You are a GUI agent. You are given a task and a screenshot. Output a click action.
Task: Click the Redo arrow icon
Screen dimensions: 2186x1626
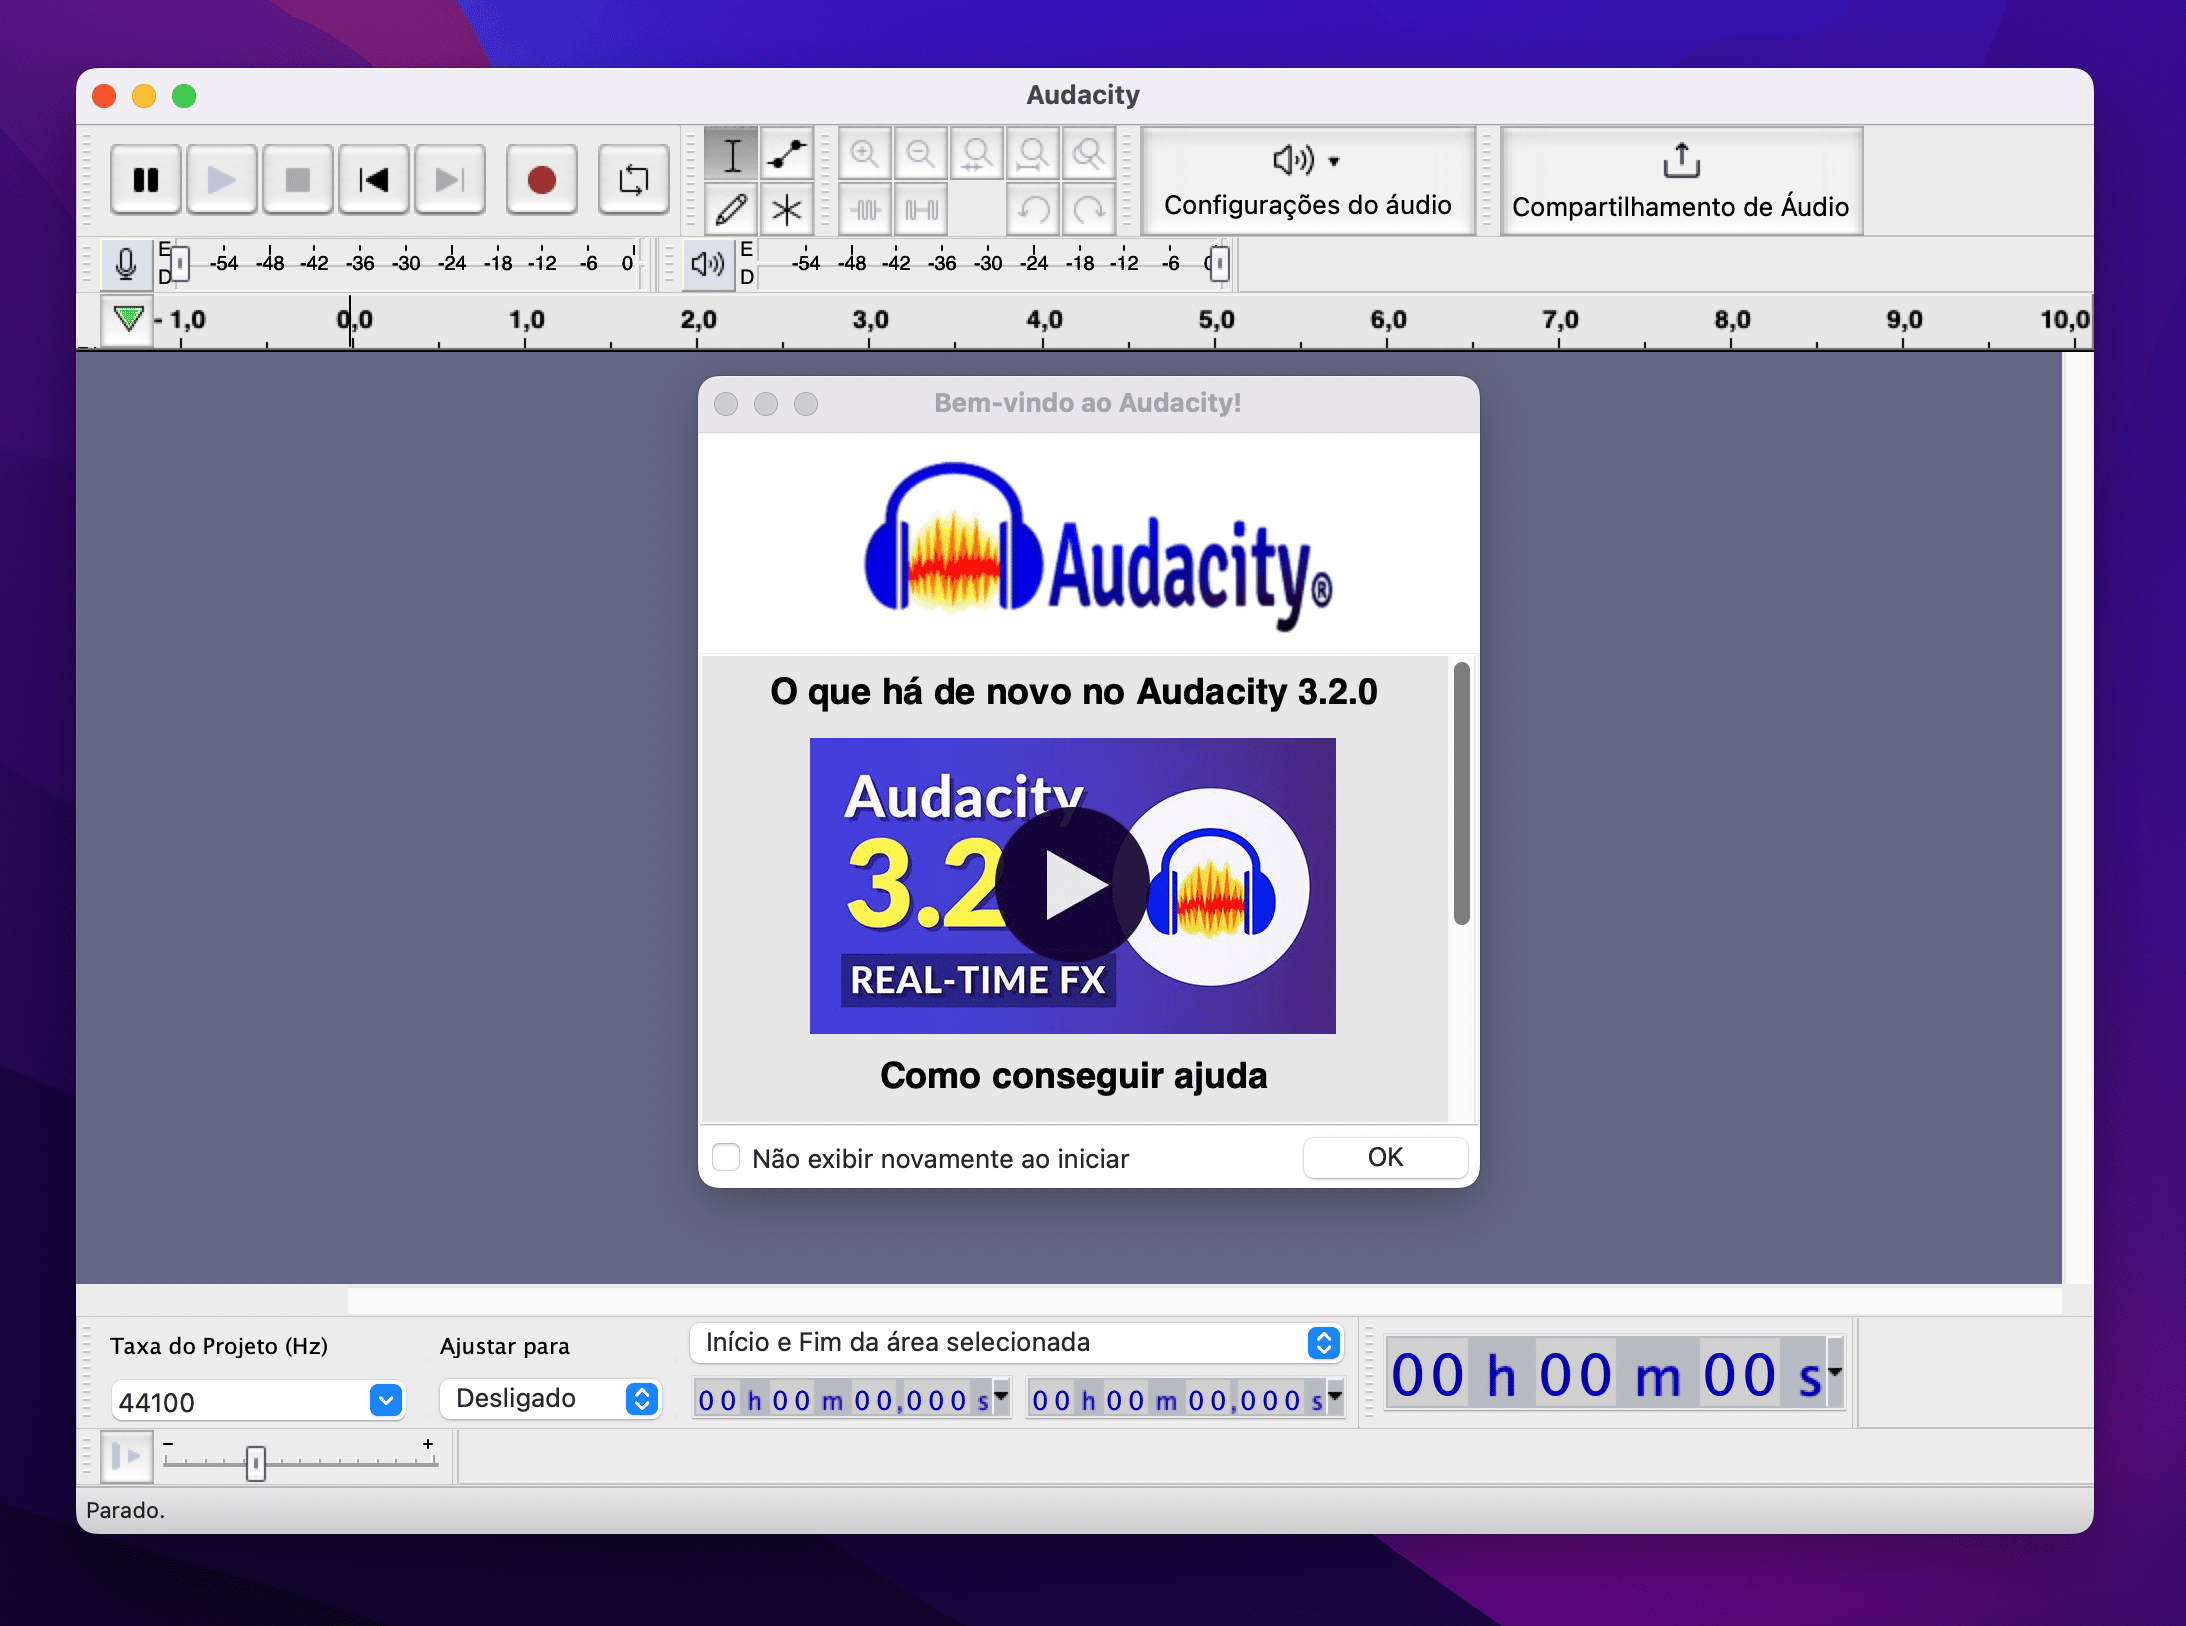click(x=1089, y=210)
